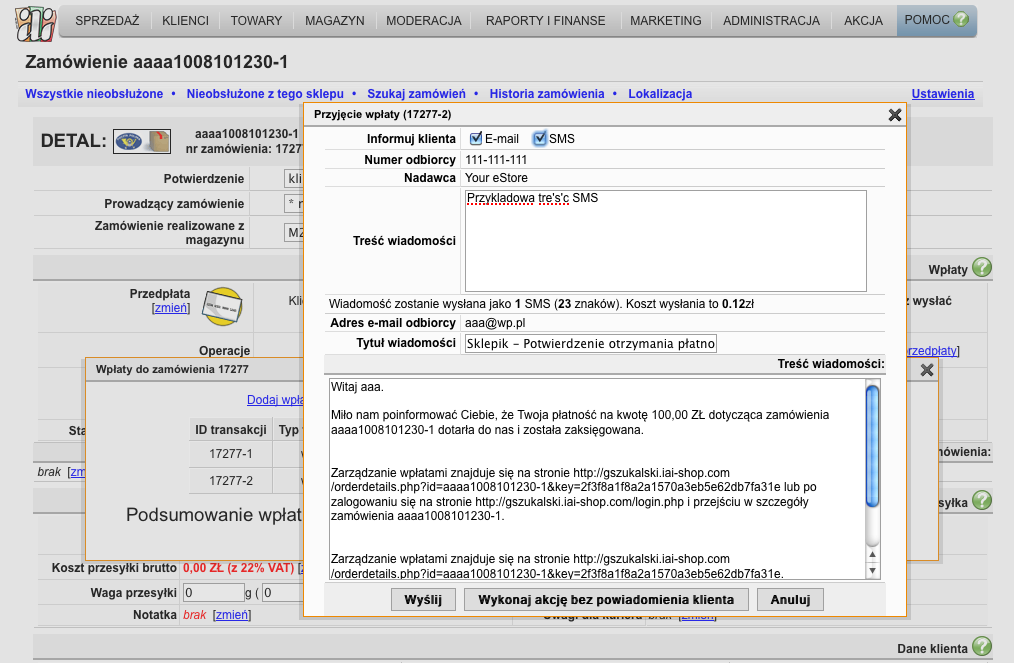
Task: Click into the e-mail message body textarea
Action: click(596, 479)
